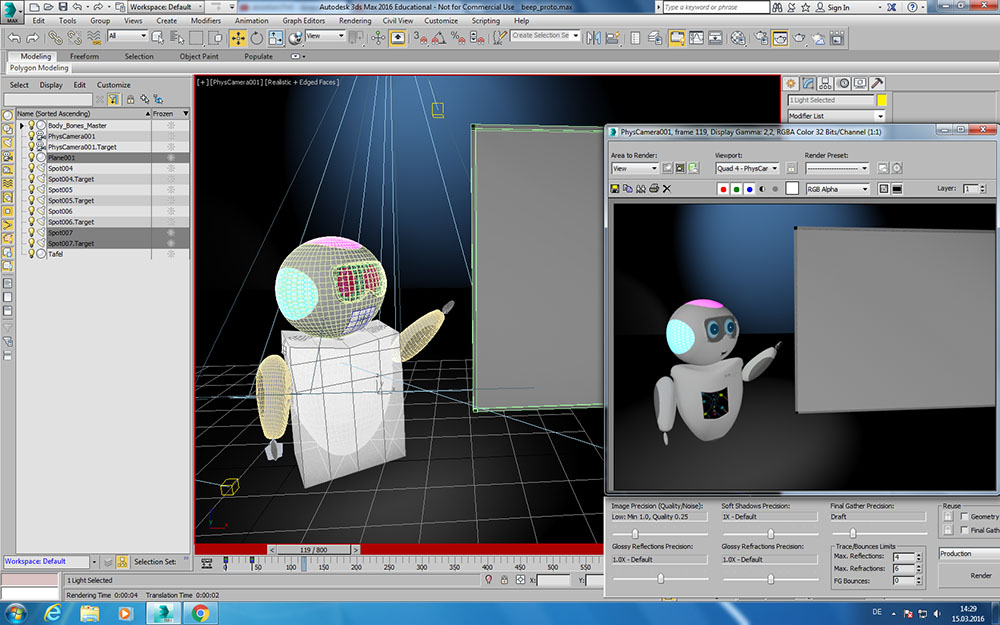Select the Rotate tool in main toolbar
Image resolution: width=1000 pixels, height=625 pixels.
(257, 38)
